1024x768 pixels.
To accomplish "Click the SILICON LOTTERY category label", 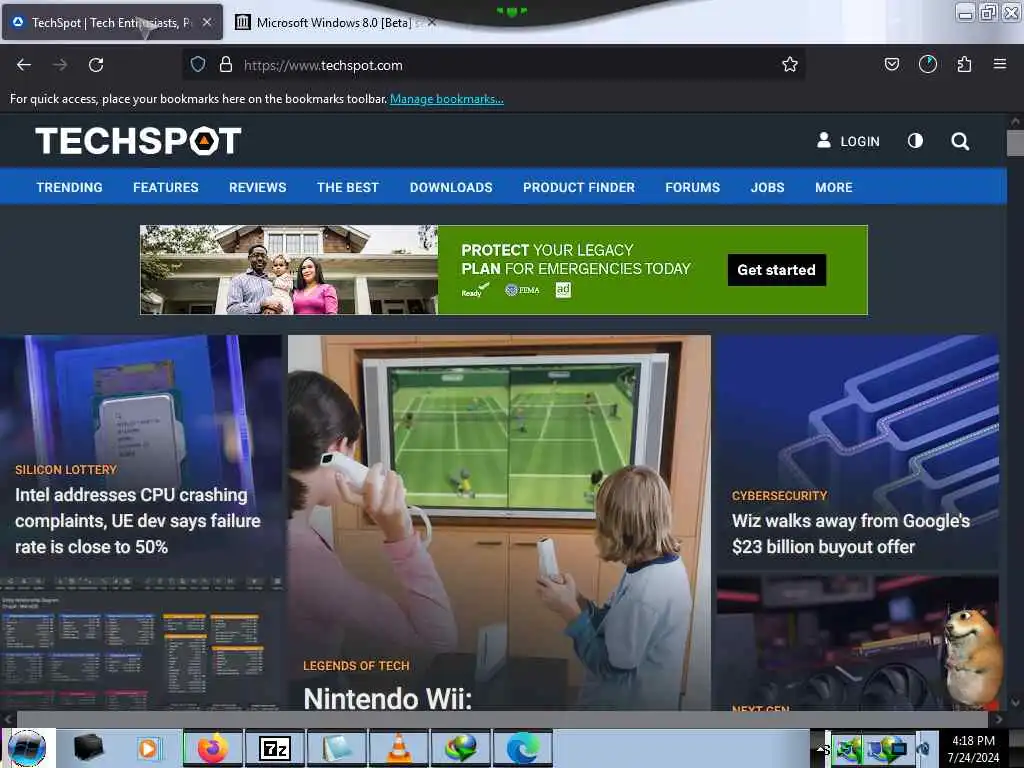I will coord(66,470).
